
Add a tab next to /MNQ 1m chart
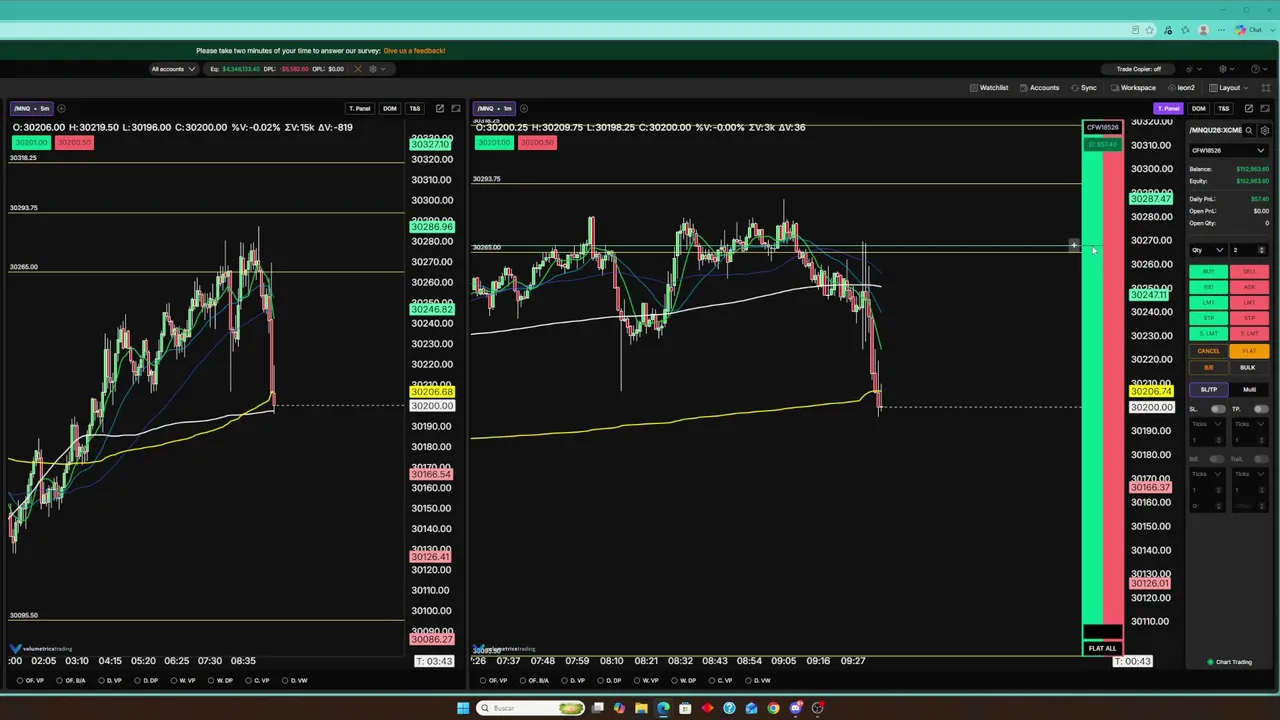point(524,108)
